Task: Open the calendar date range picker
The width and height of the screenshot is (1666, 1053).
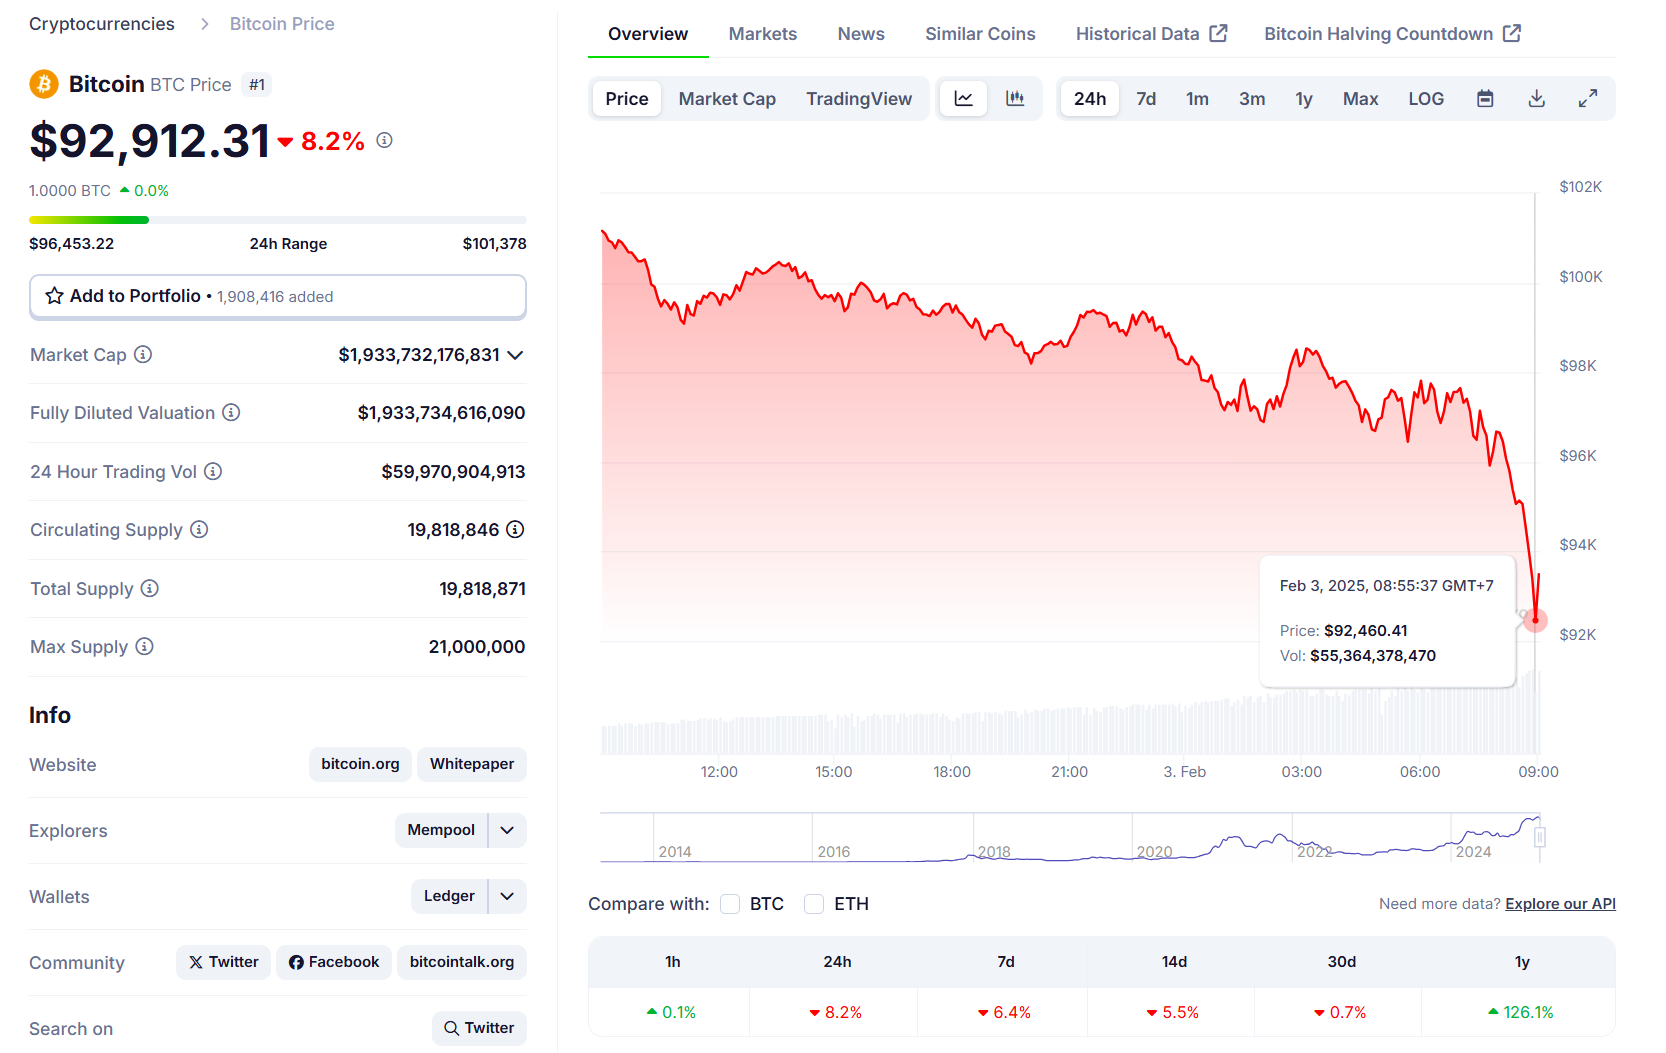Action: [x=1485, y=99]
